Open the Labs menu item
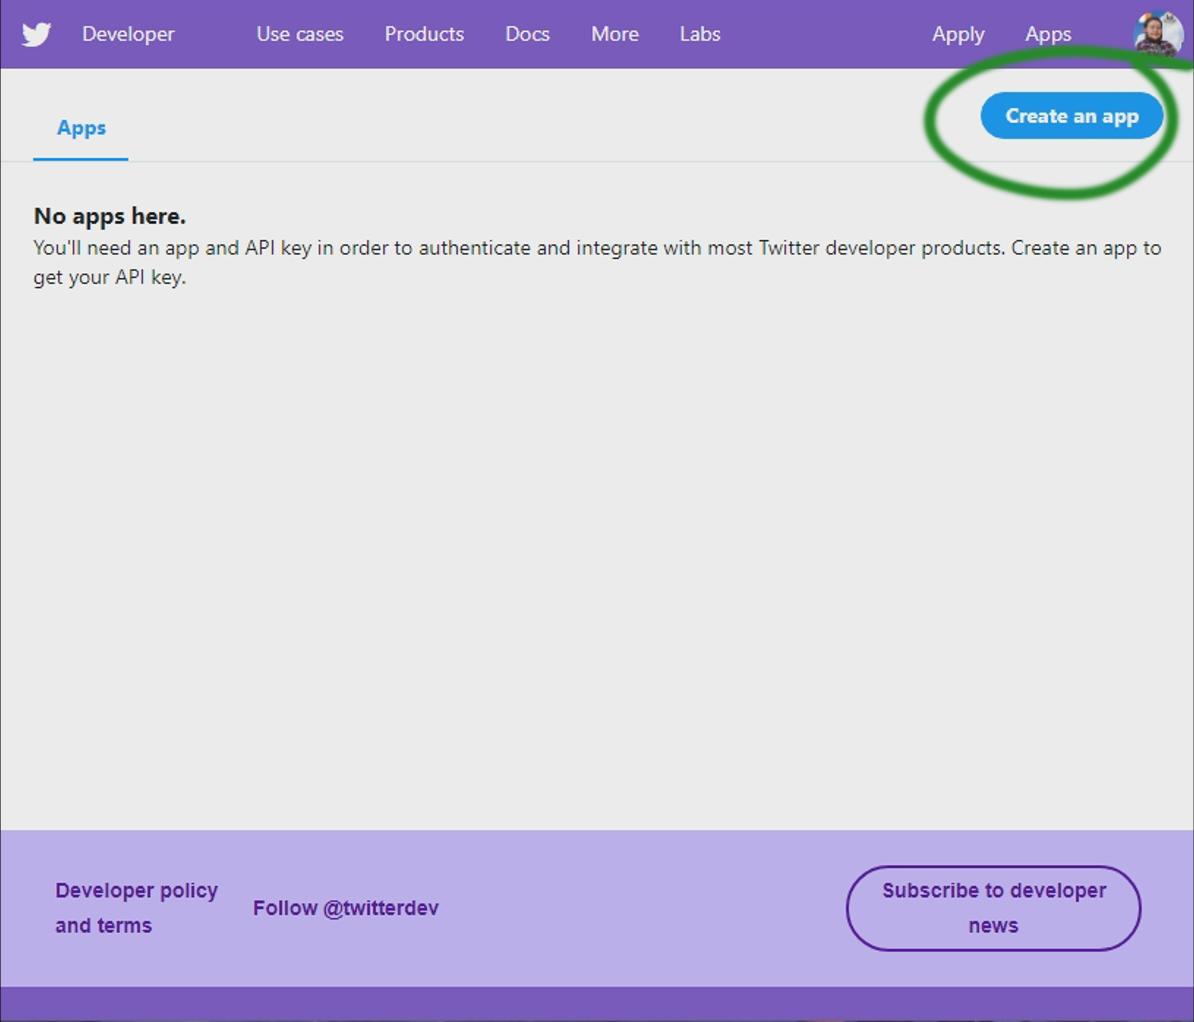This screenshot has width=1194, height=1022. (700, 34)
